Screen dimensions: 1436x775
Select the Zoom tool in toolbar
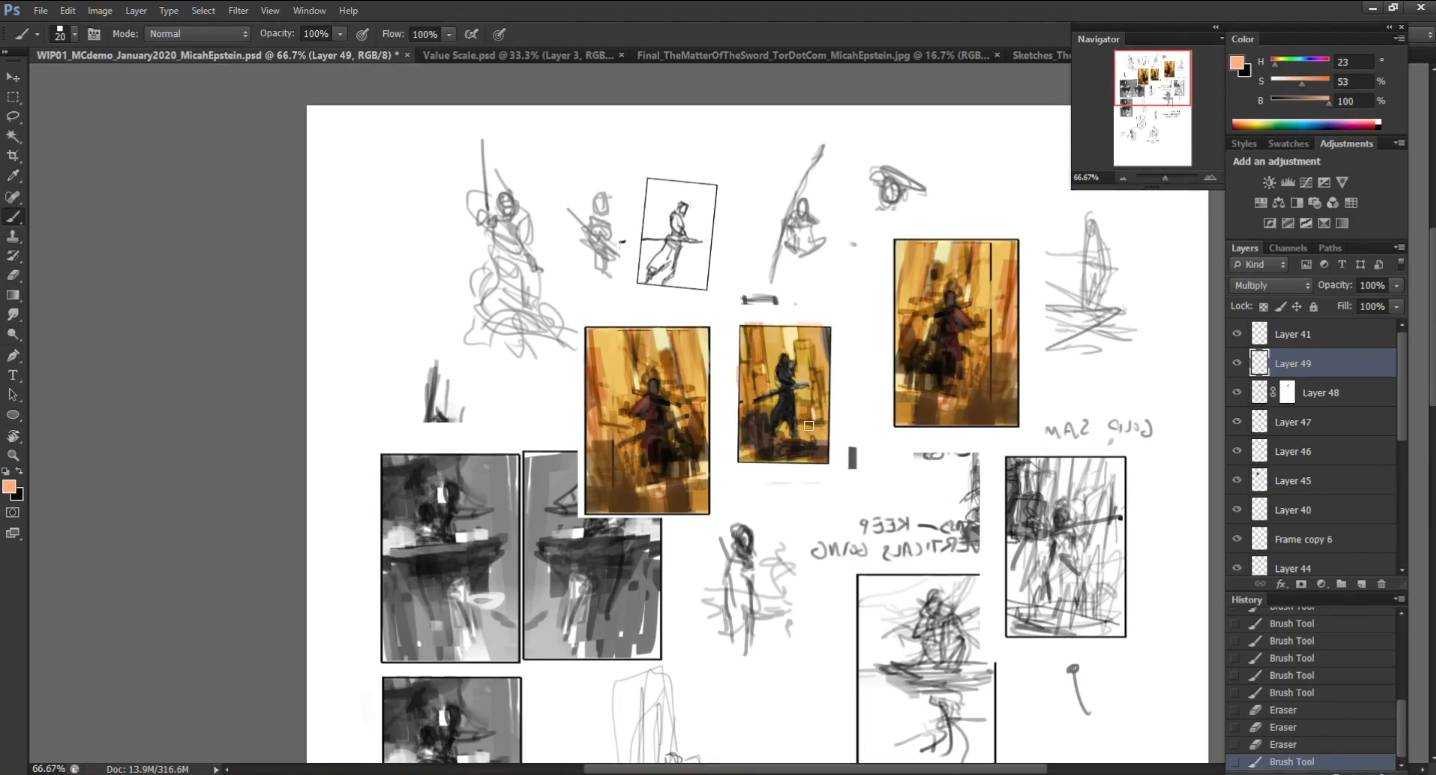click(x=13, y=455)
